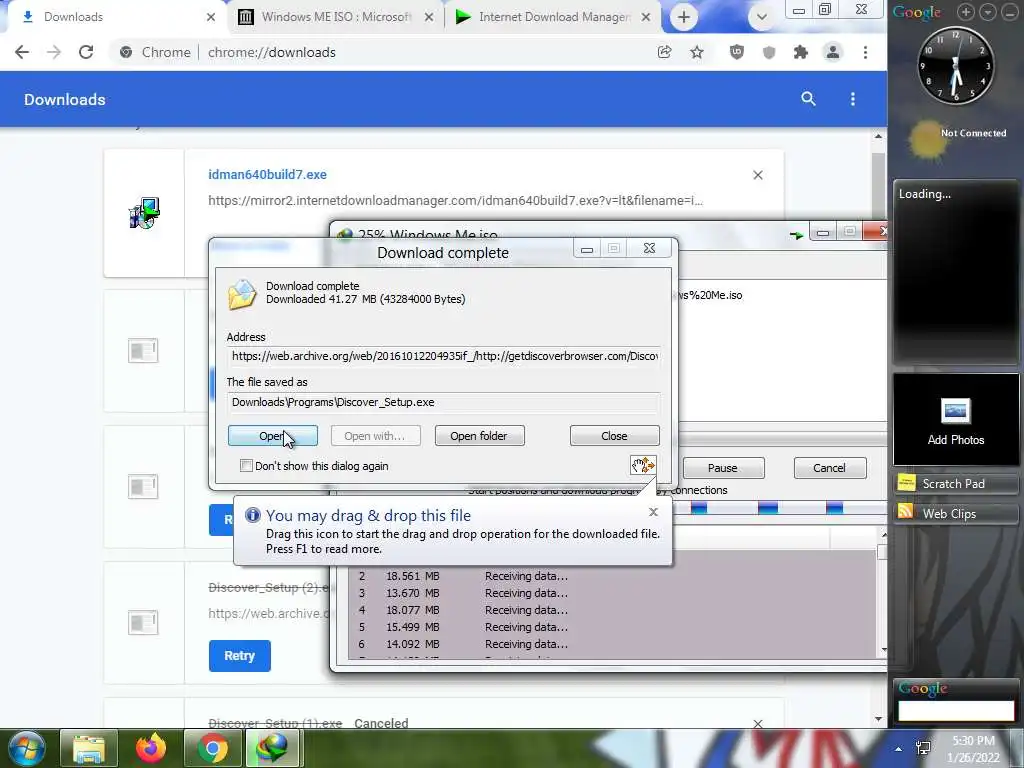This screenshot has width=1024, height=768.
Task: Select connection row 6 with 14.092 MB
Action: [x=614, y=644]
